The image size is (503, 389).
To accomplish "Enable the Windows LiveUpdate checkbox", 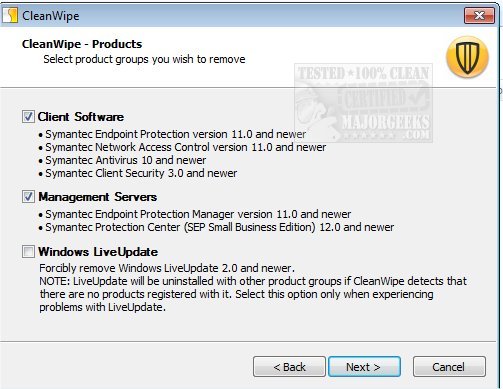I will point(28,252).
